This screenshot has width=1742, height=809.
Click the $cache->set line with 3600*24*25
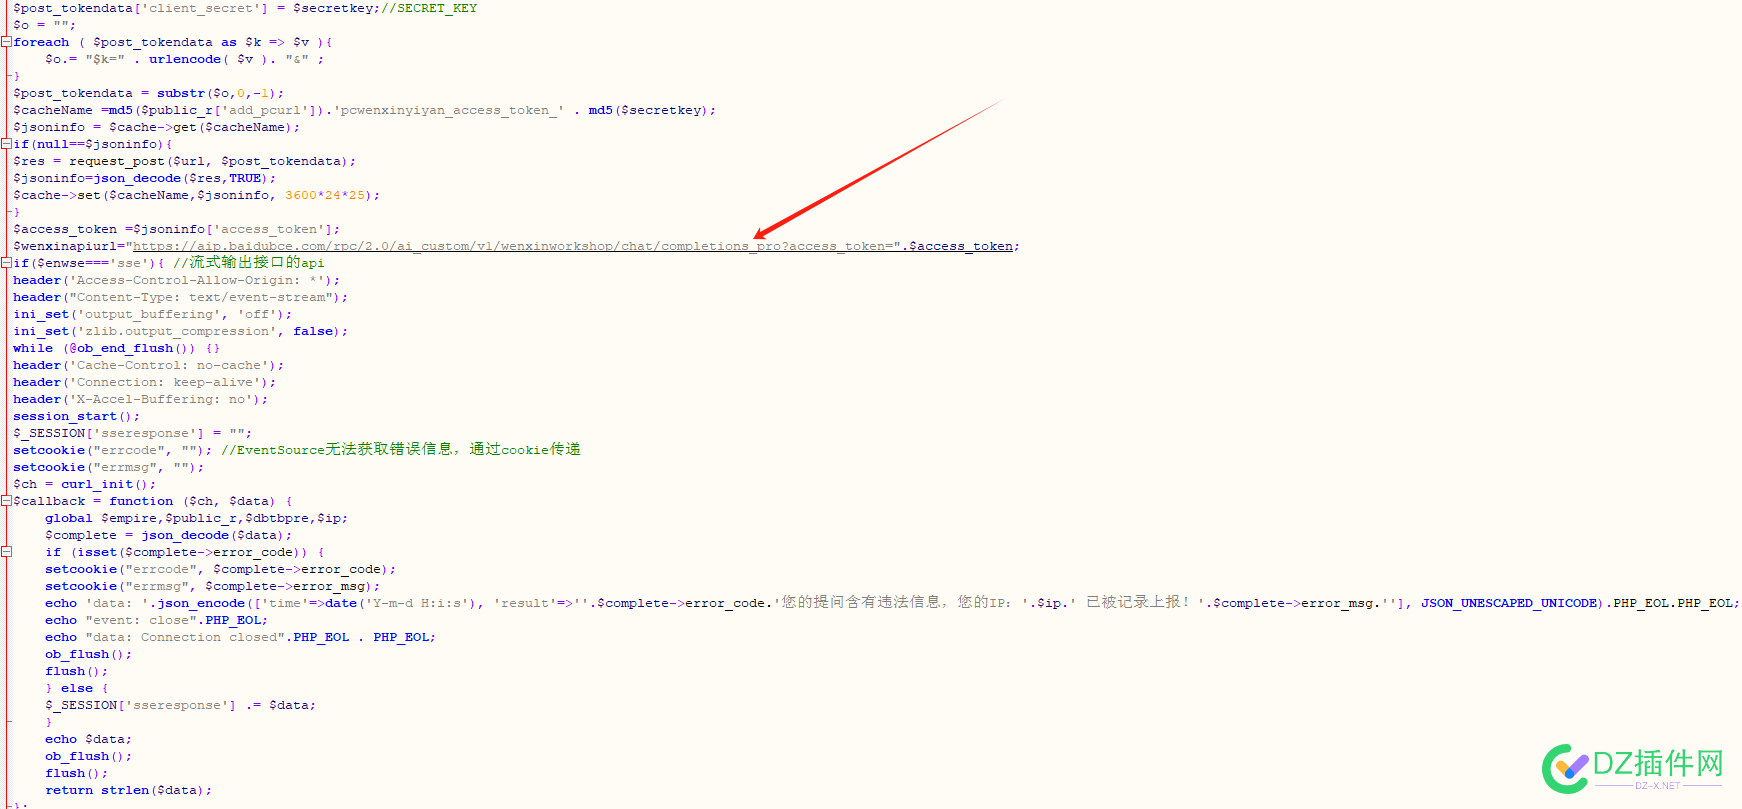click(196, 195)
